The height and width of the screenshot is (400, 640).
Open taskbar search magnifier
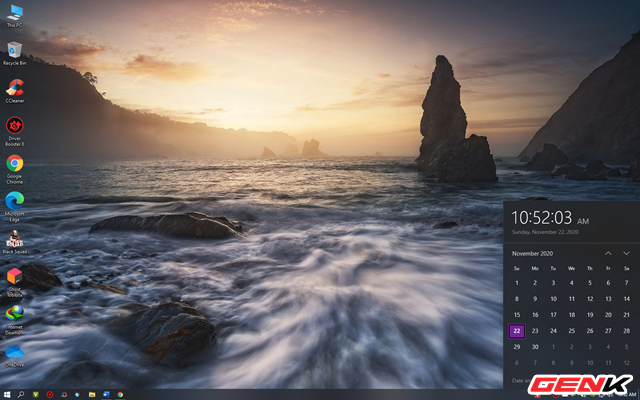20,395
